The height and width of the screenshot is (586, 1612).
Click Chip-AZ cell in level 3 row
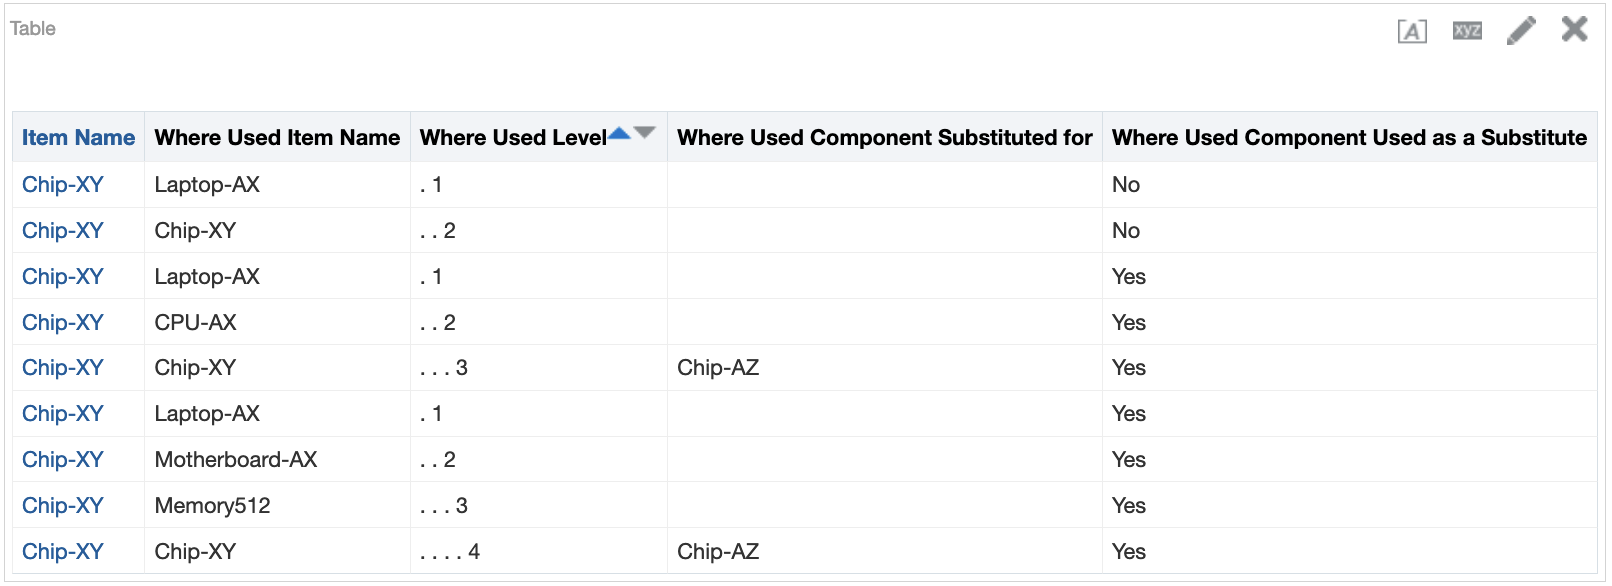[x=718, y=367]
